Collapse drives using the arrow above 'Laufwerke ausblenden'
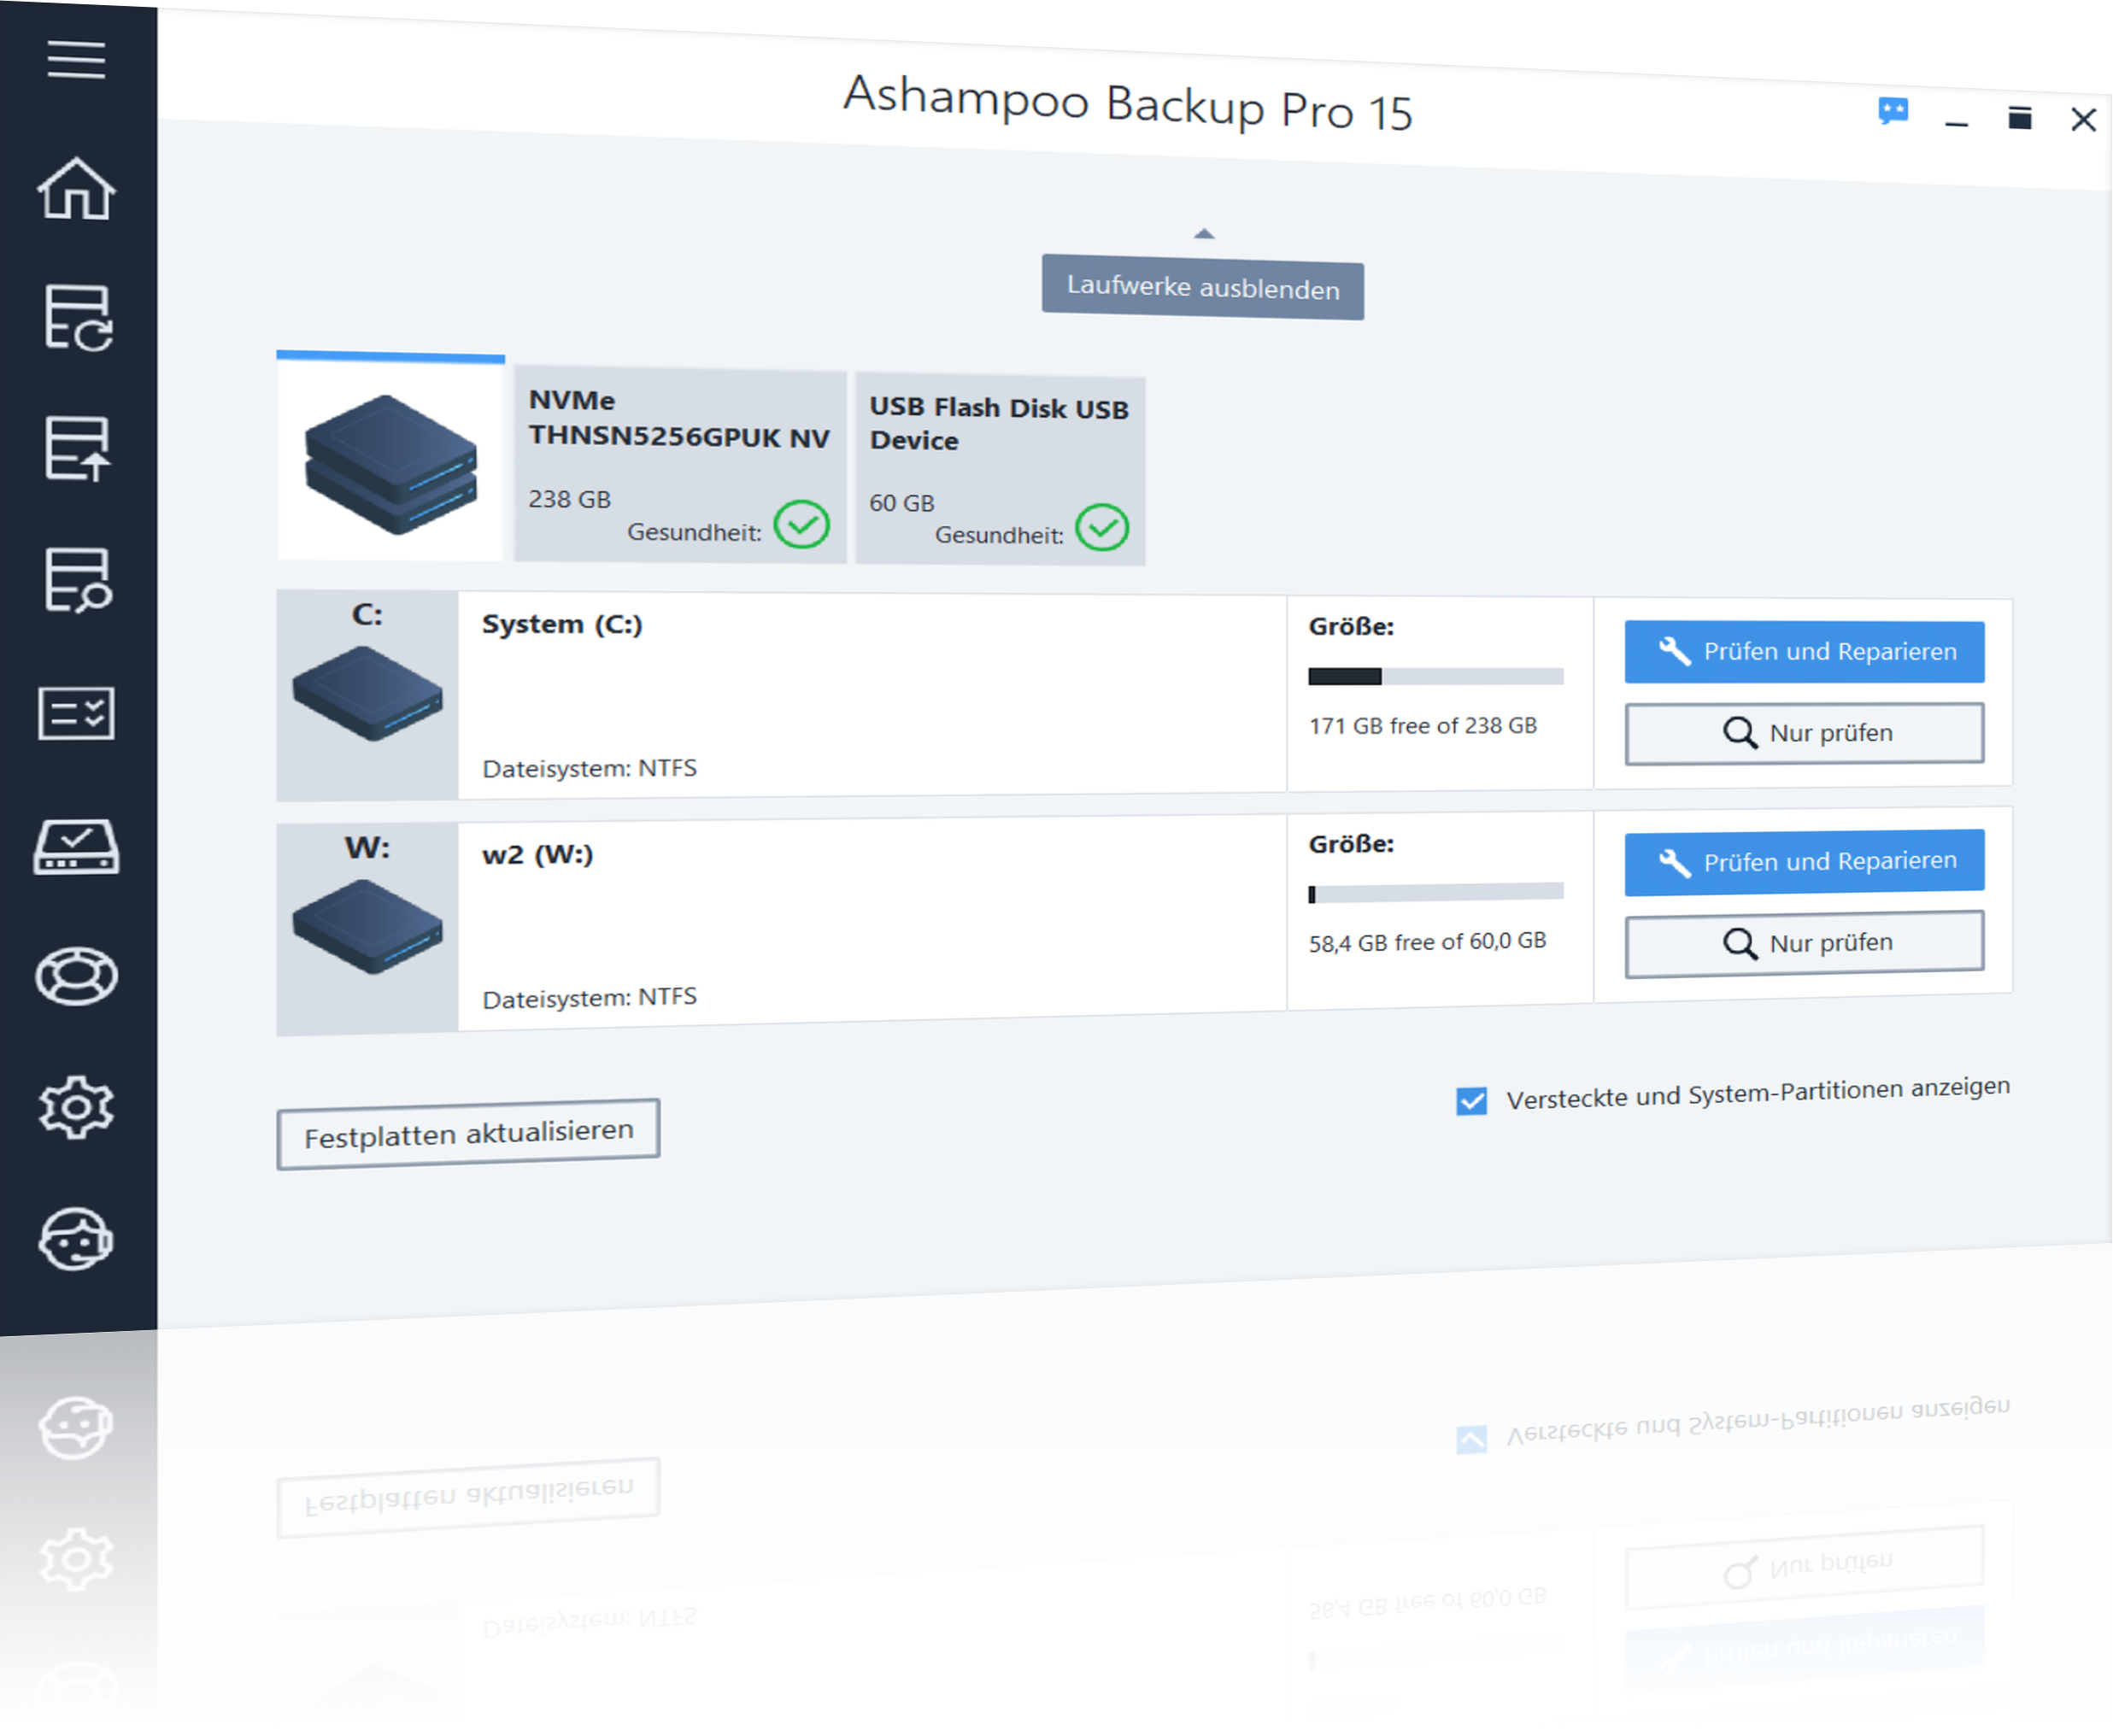The height and width of the screenshot is (1736, 2113). (x=1204, y=234)
